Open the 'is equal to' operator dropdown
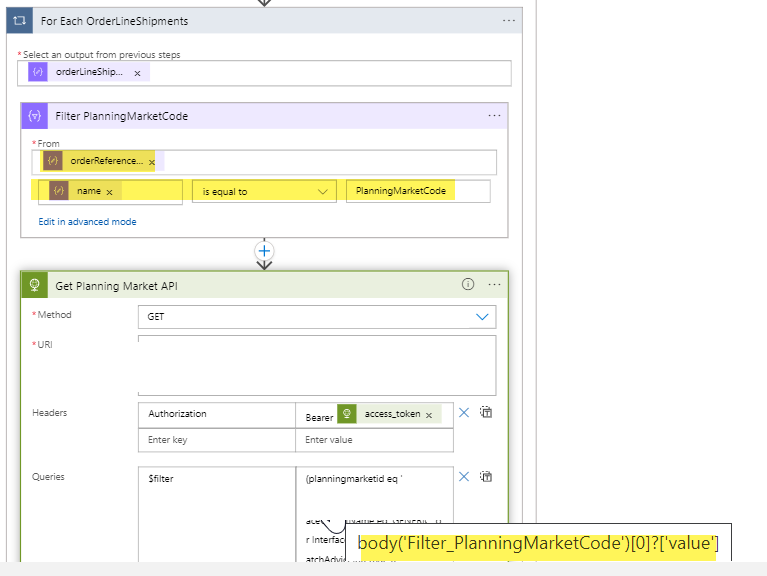767x576 pixels. click(x=264, y=192)
